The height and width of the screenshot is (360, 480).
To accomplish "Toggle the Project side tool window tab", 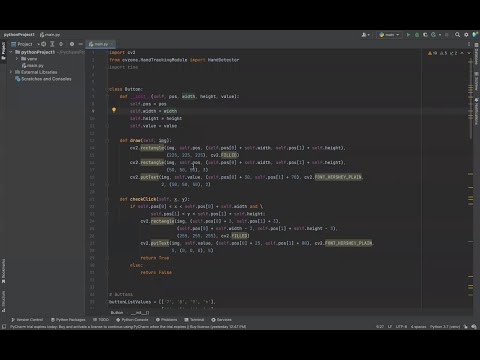I will pos(3,51).
